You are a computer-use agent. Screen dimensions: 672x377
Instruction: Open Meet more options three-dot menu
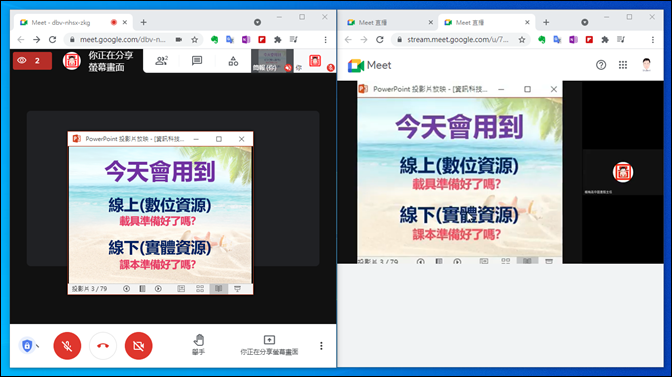pyautogui.click(x=321, y=346)
